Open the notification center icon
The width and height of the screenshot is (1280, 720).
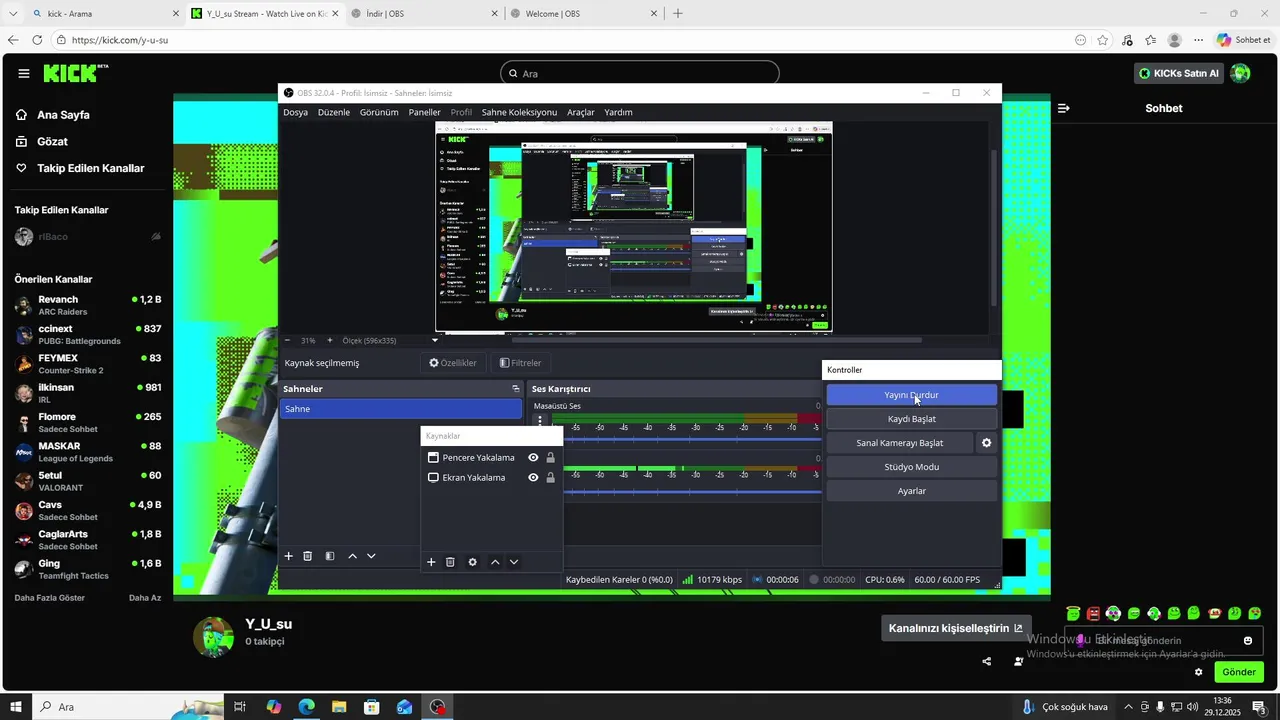[x=1258, y=707]
